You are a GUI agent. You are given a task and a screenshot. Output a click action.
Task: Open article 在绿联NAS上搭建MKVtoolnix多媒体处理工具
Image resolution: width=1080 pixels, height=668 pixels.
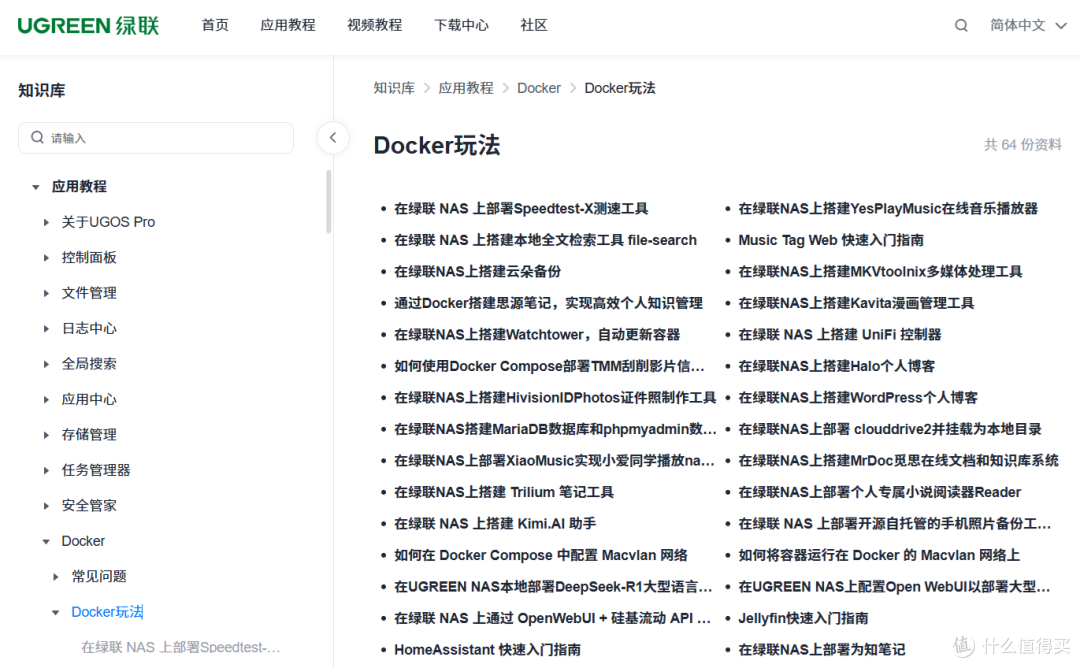coord(880,272)
